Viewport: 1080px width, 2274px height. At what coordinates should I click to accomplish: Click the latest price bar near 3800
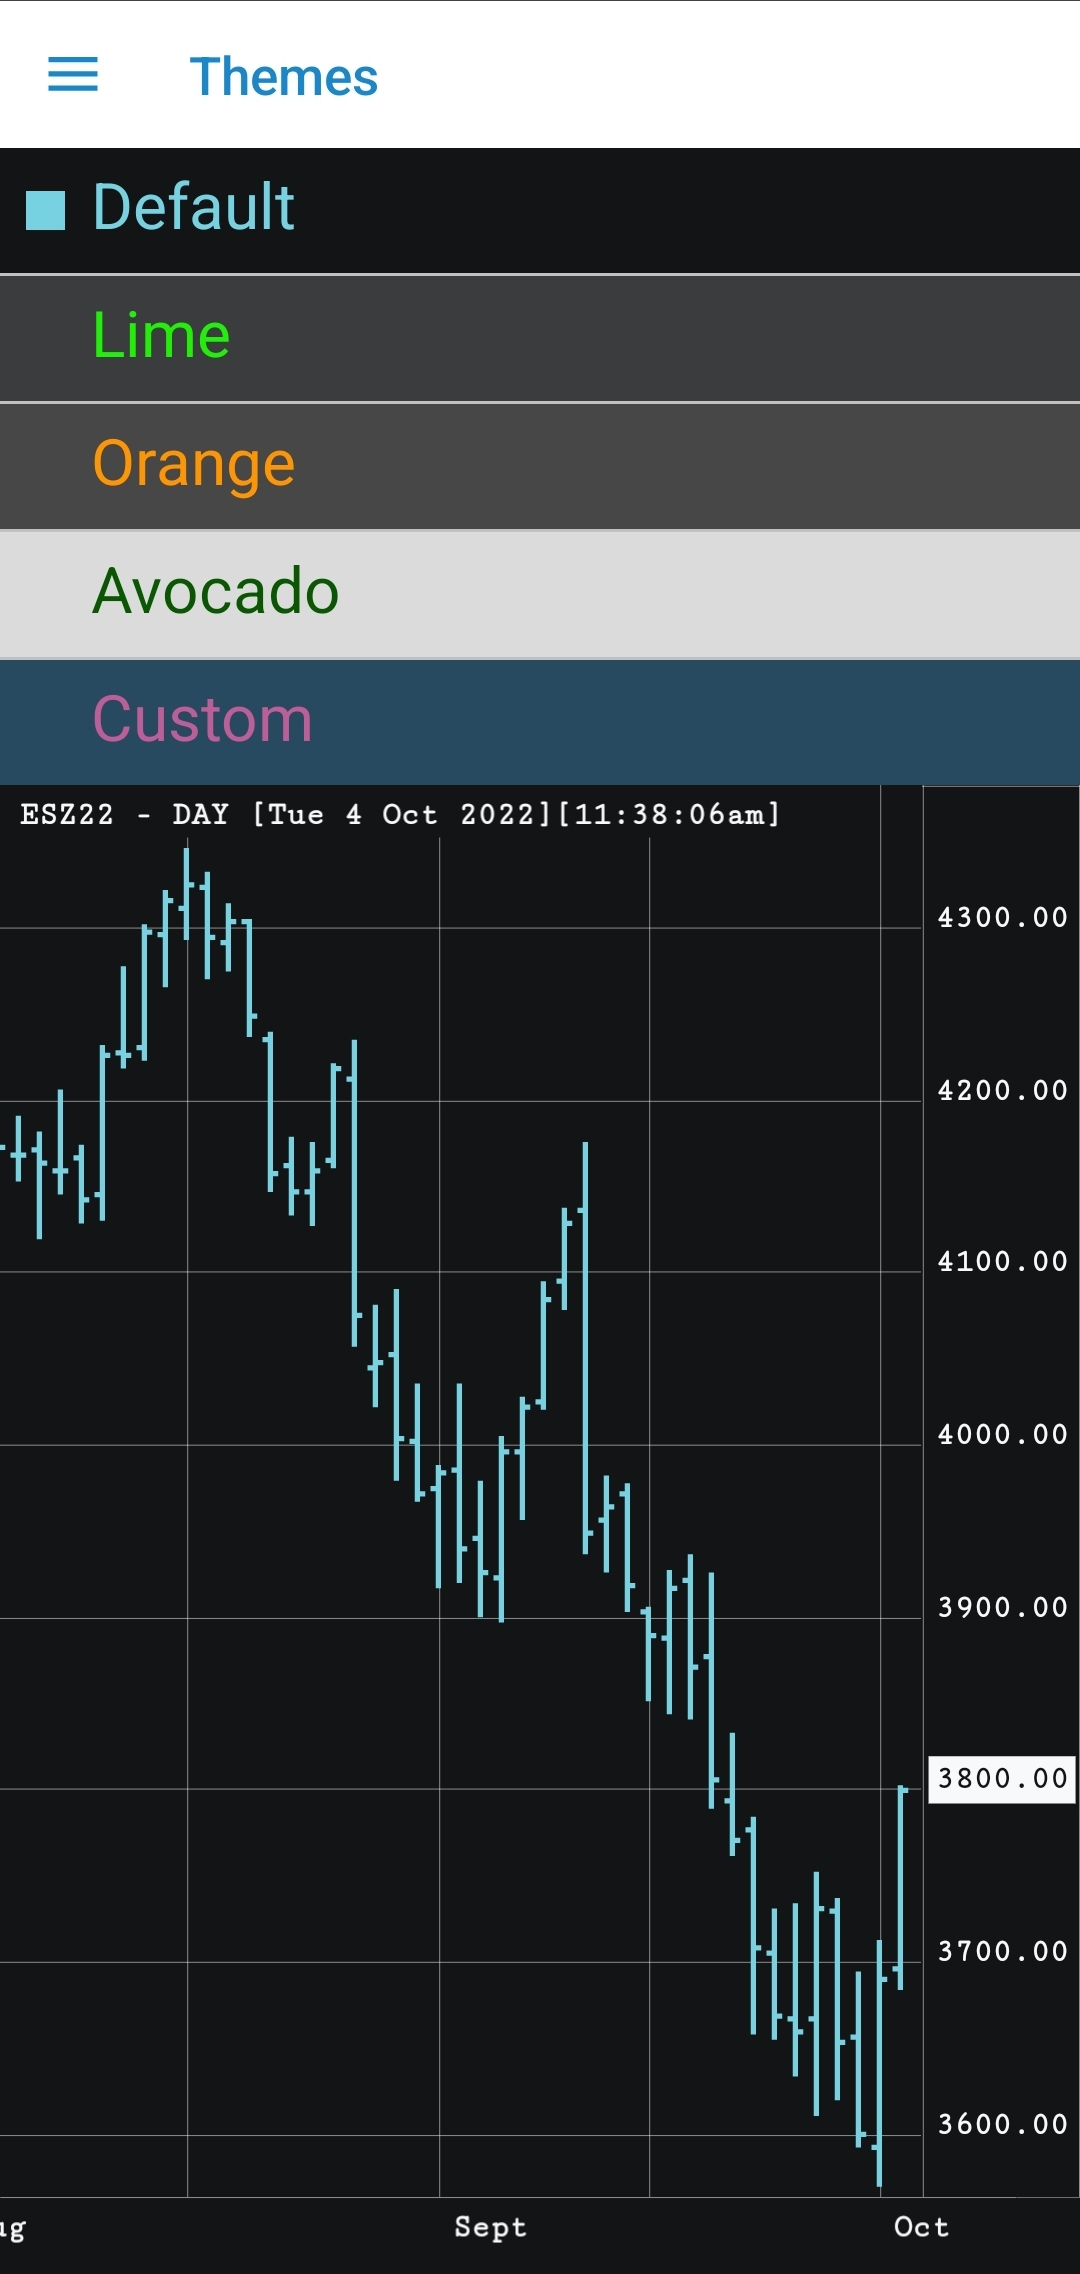click(901, 1885)
